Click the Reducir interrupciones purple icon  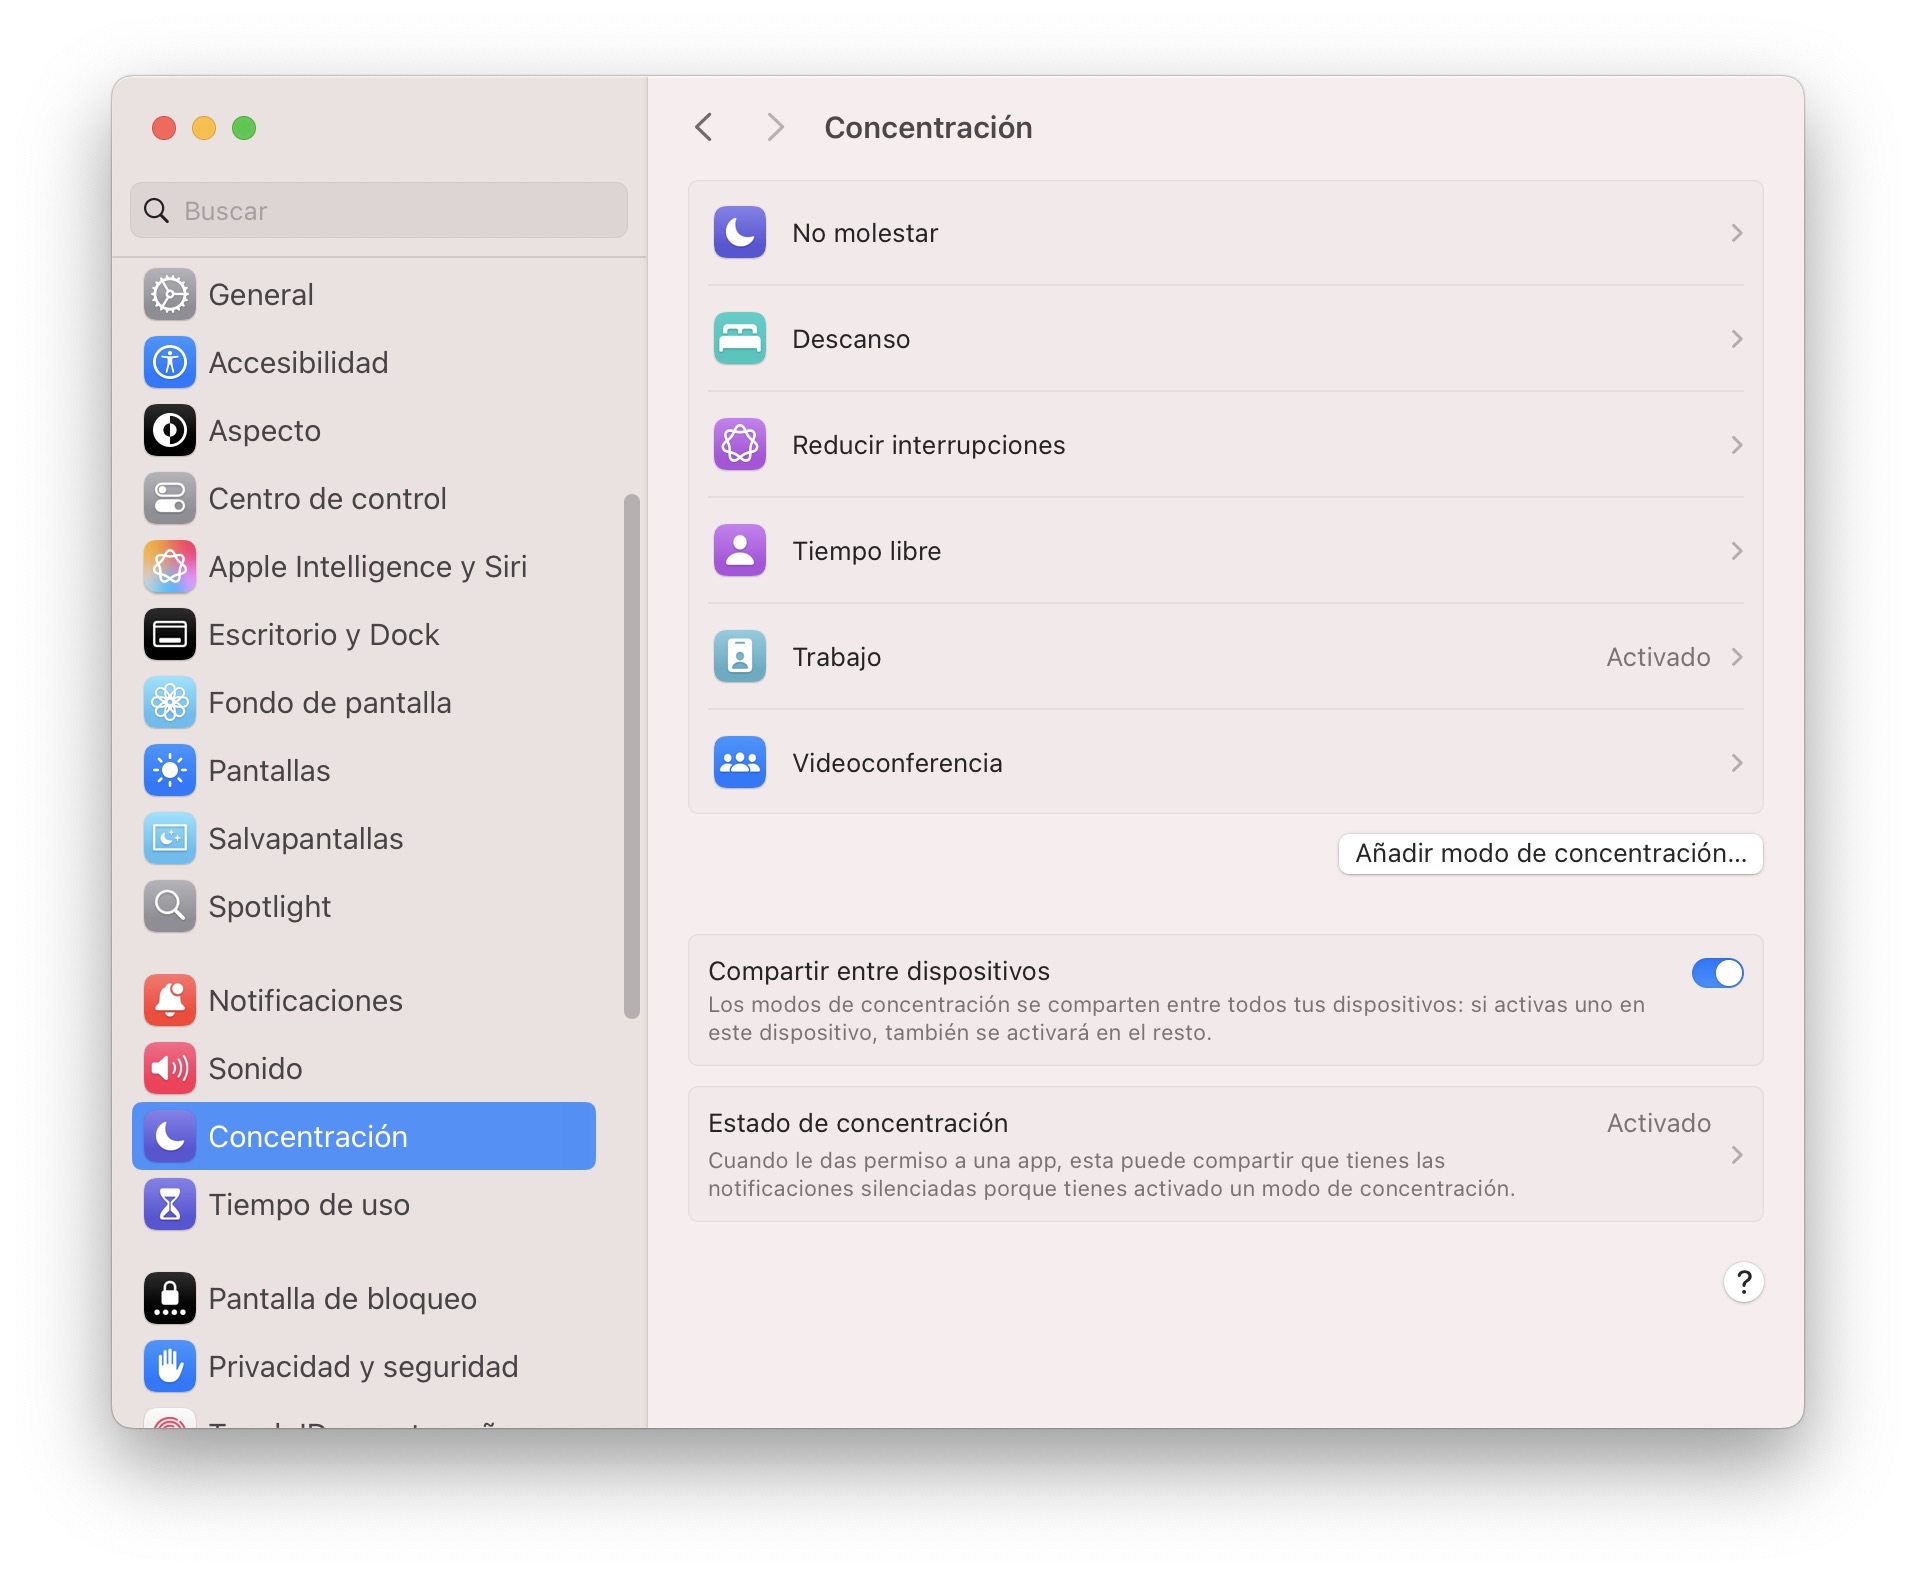tap(740, 445)
